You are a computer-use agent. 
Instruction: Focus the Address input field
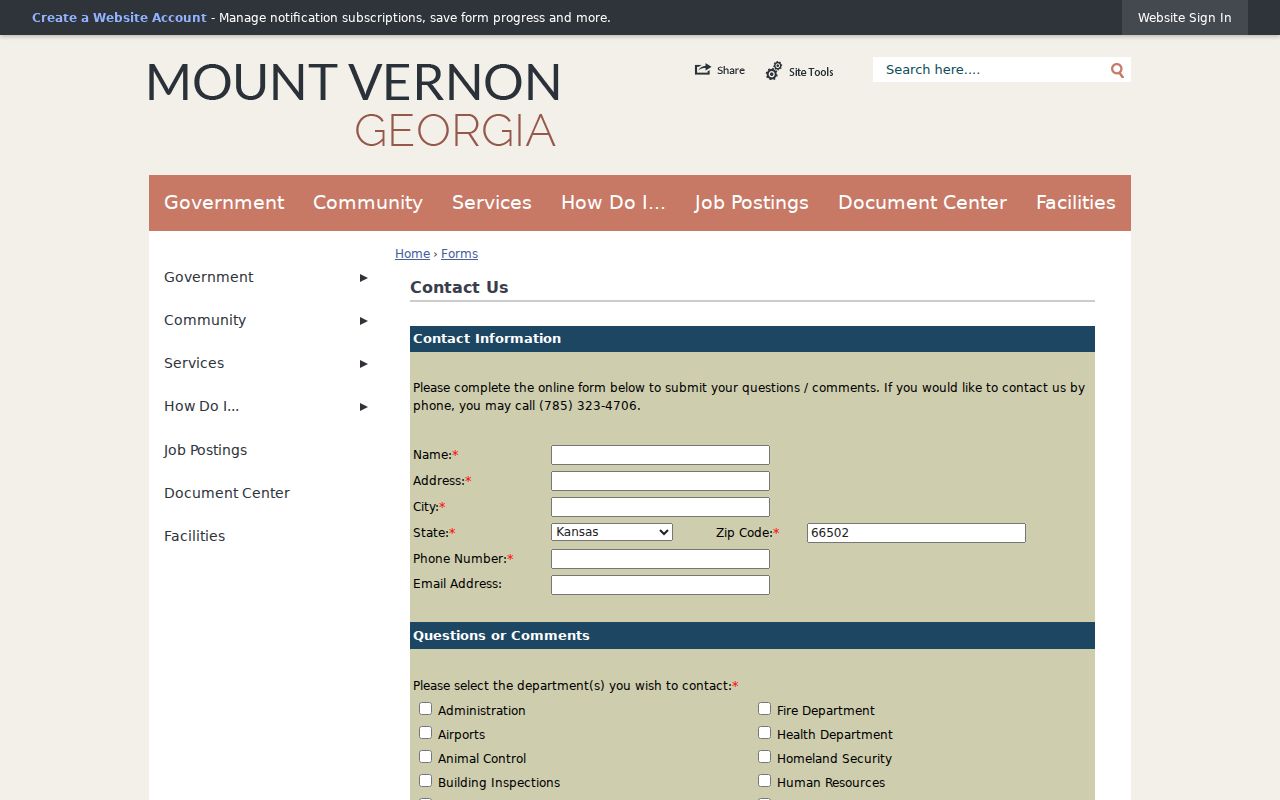[660, 481]
